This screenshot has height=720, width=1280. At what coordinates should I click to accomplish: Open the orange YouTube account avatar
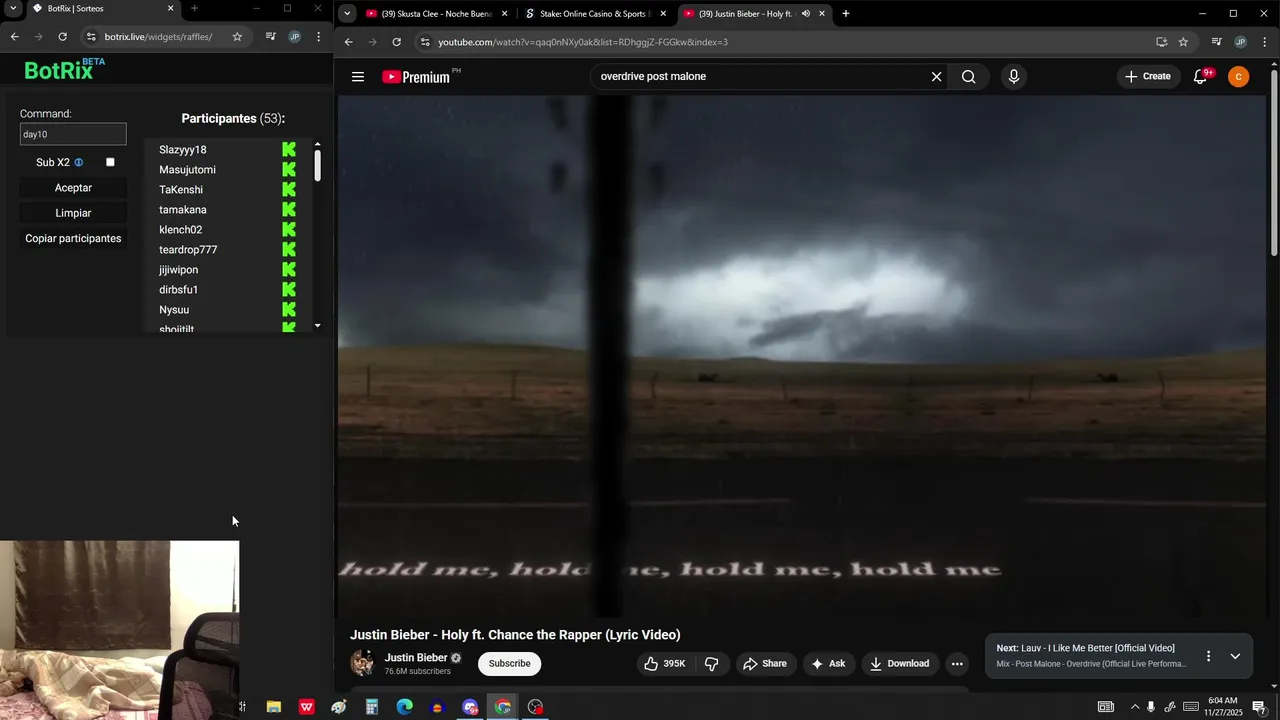(1238, 77)
